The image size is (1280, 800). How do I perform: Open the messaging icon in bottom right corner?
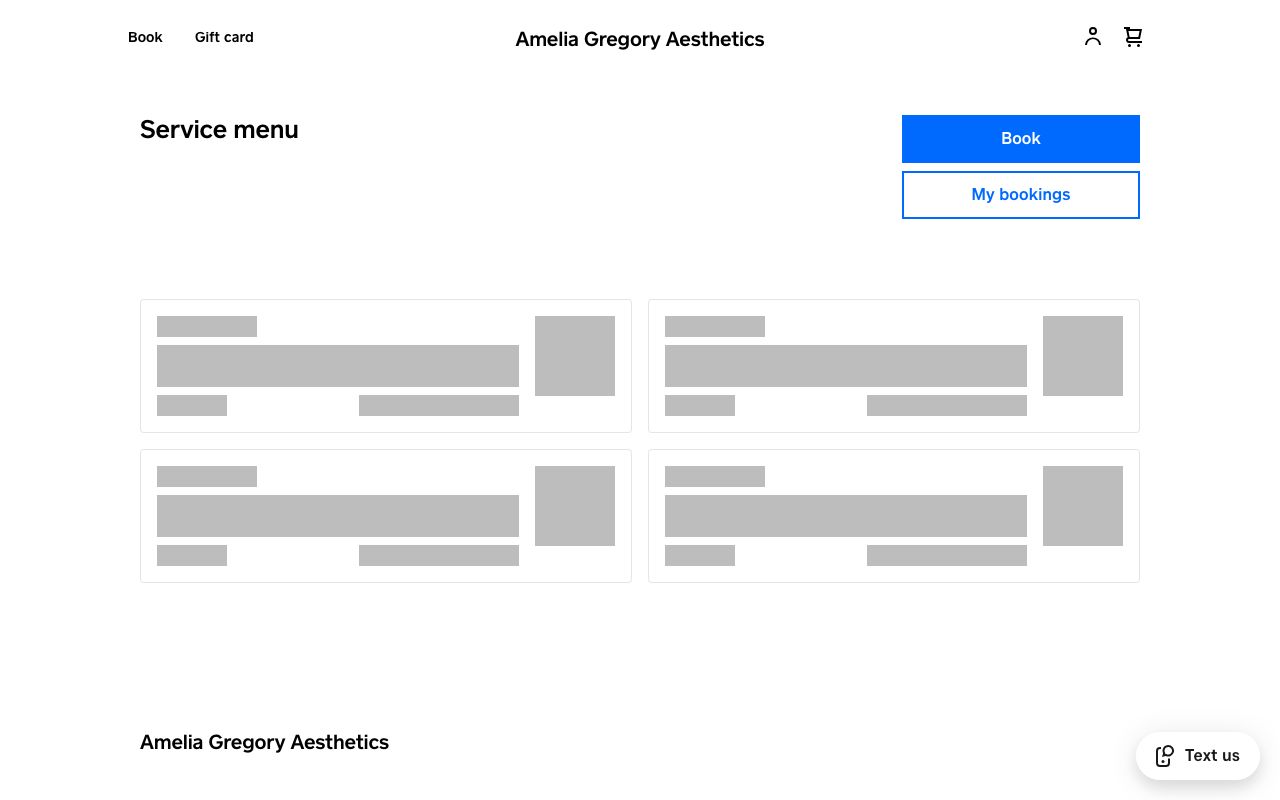(1165, 756)
